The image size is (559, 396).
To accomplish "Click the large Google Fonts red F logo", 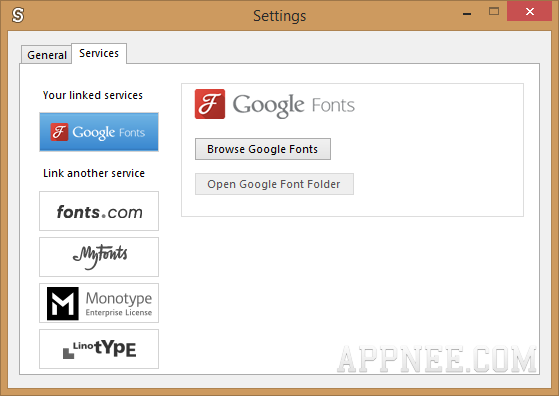I will pyautogui.click(x=210, y=104).
